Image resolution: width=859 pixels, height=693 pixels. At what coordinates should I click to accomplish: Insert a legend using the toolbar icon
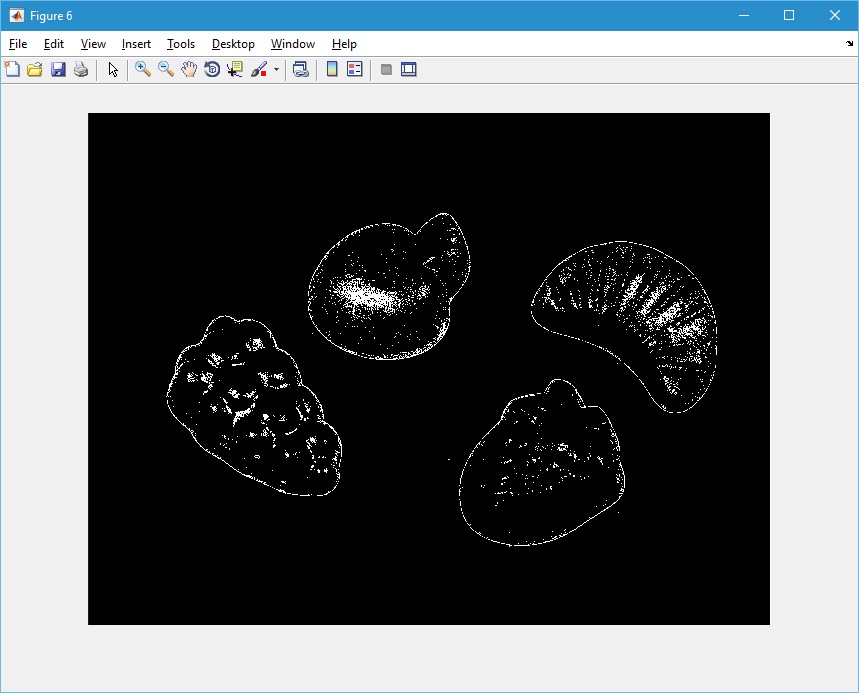pos(355,69)
